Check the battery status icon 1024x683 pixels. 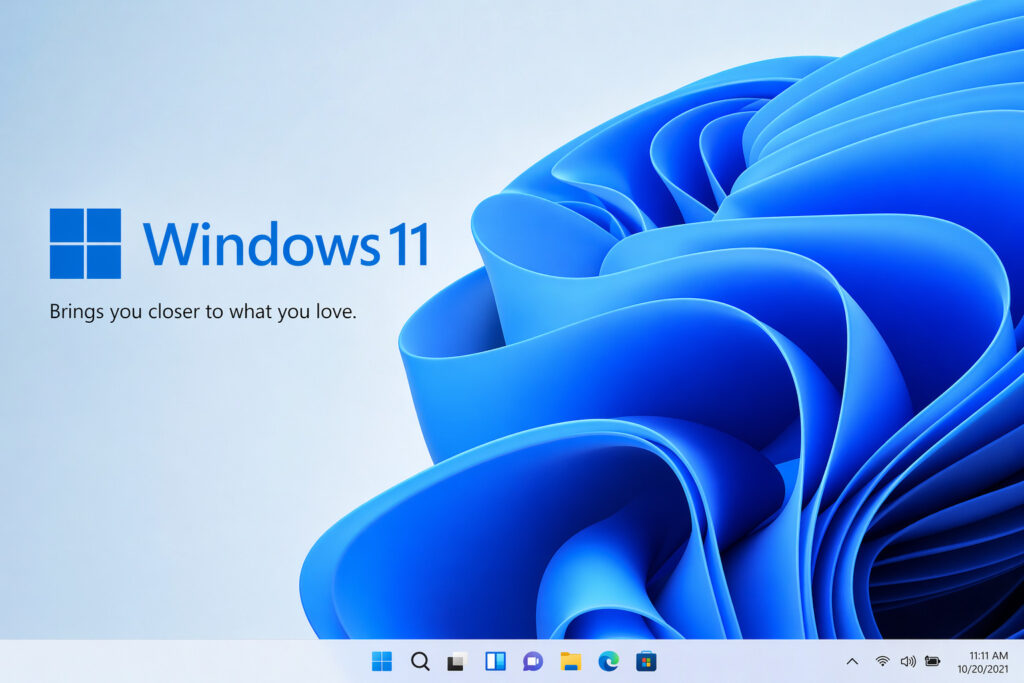[x=932, y=661]
